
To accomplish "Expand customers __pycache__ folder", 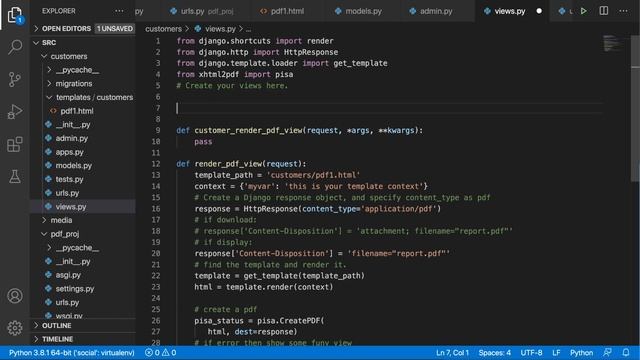I will pos(77,70).
